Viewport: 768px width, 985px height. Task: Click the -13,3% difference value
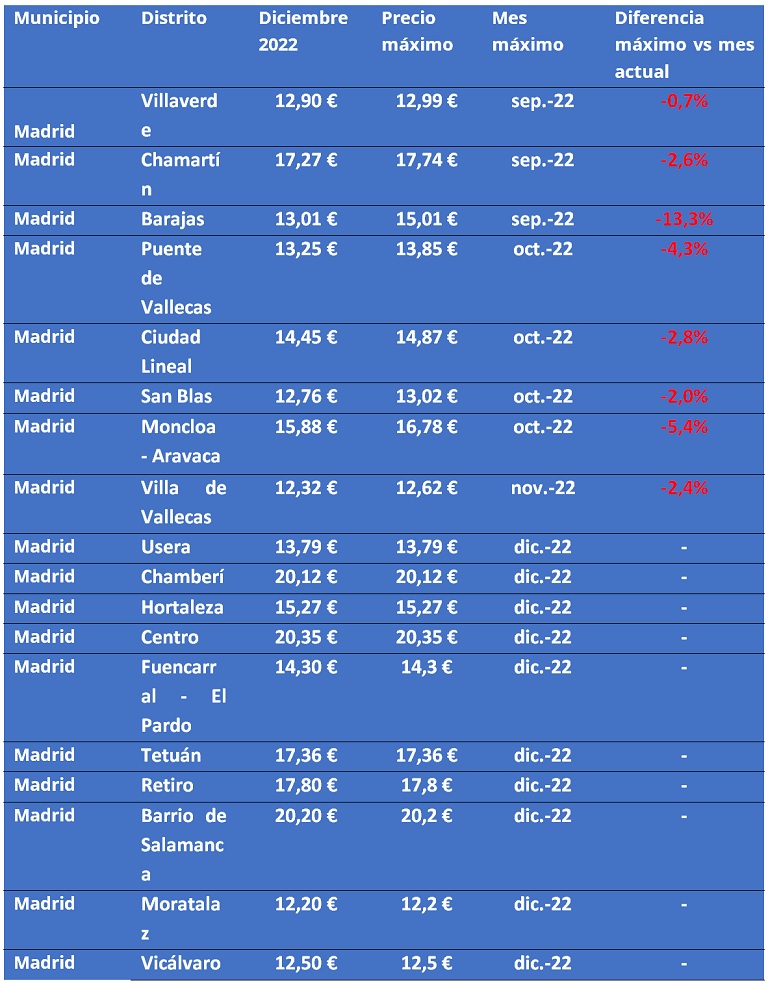click(684, 219)
